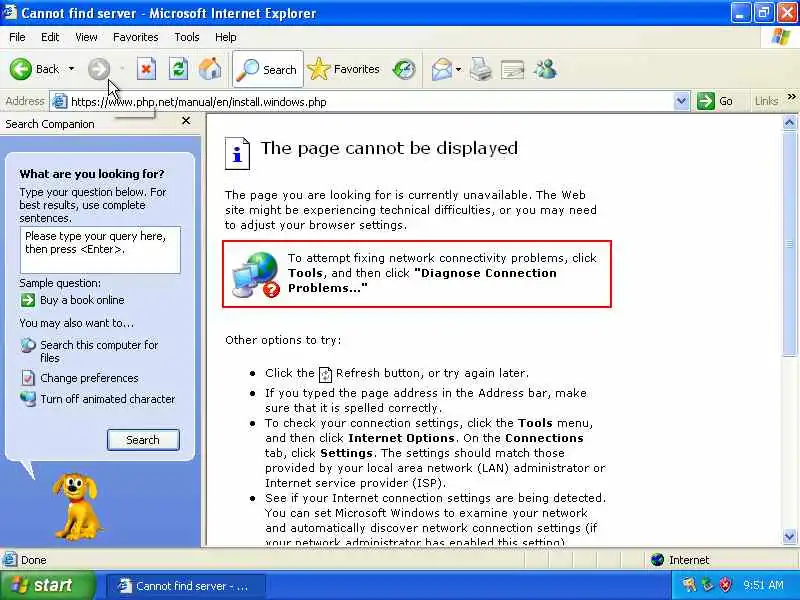Viewport: 800px width, 600px height.
Task: Click the green Go button
Action: click(x=715, y=101)
